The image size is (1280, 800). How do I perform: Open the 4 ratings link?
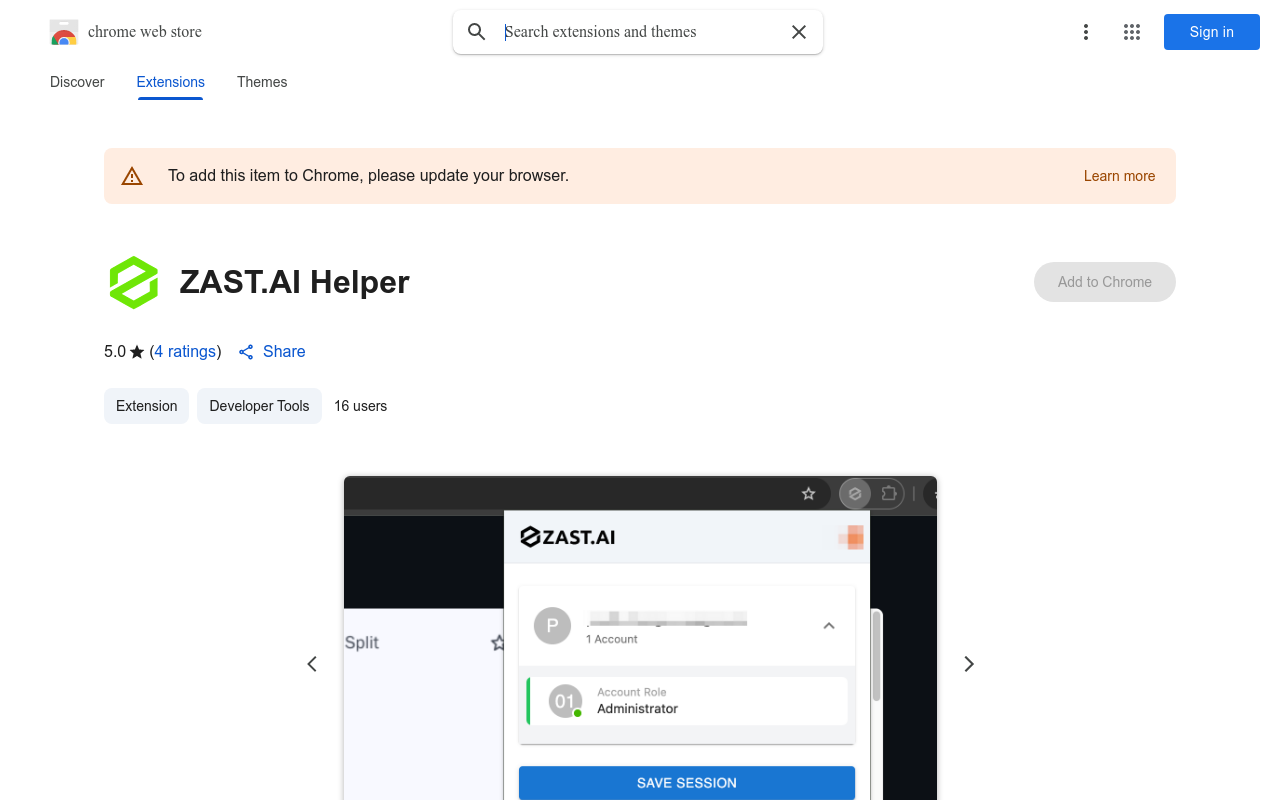pyautogui.click(x=185, y=352)
